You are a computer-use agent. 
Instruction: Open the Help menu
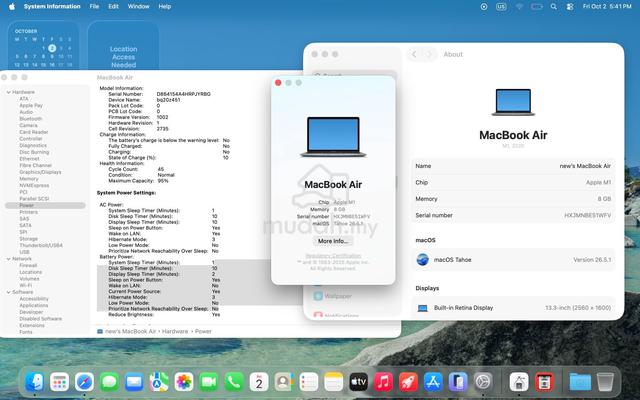[x=164, y=7]
